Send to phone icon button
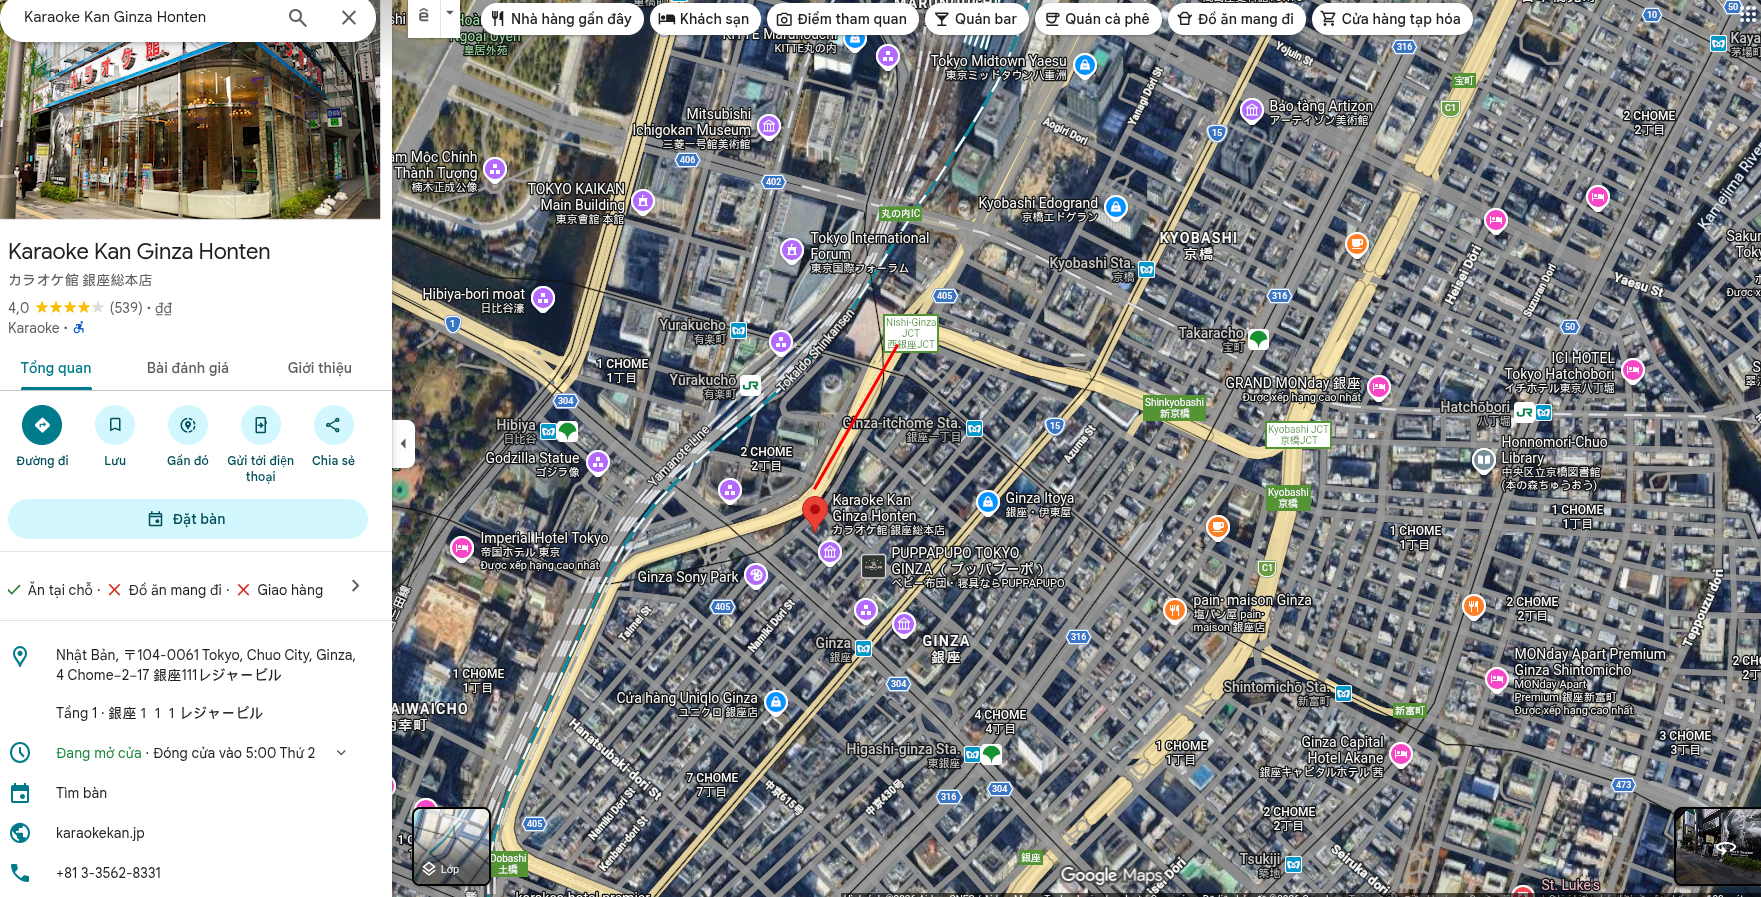The width and height of the screenshot is (1761, 897). click(x=261, y=425)
